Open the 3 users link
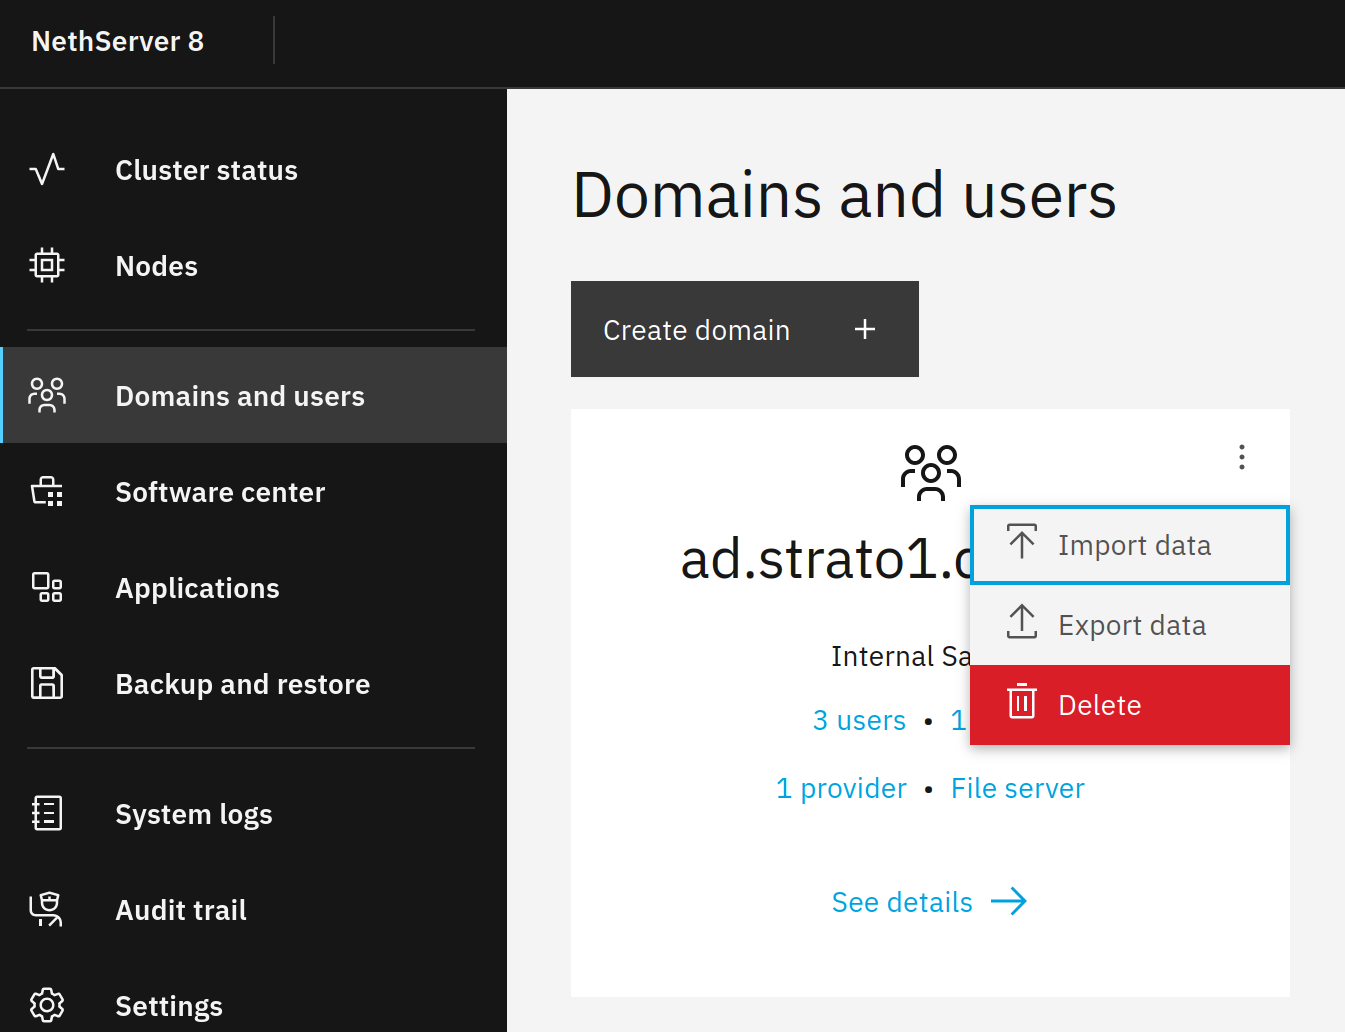This screenshot has height=1032, width=1345. [x=859, y=720]
